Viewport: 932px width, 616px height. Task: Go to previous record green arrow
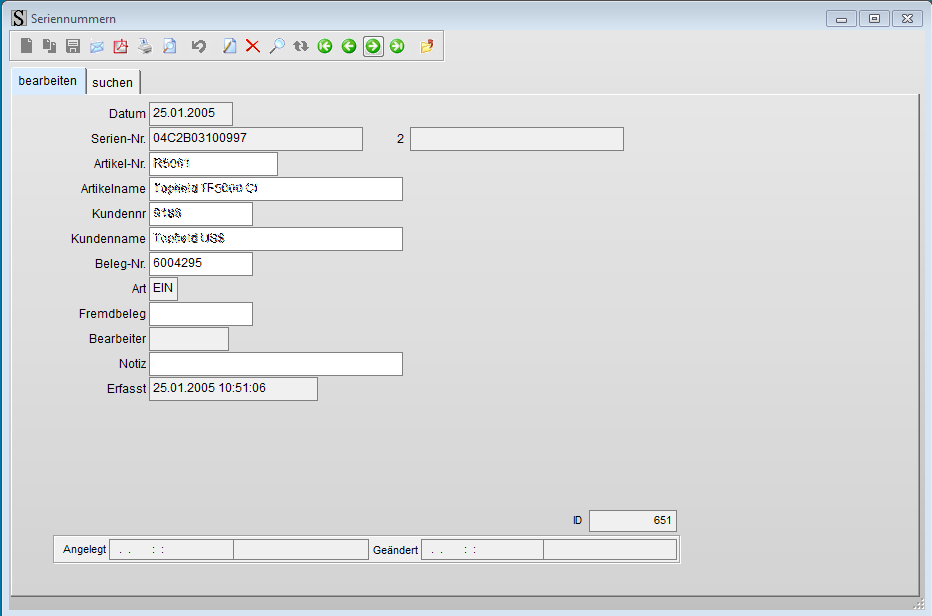[x=349, y=46]
